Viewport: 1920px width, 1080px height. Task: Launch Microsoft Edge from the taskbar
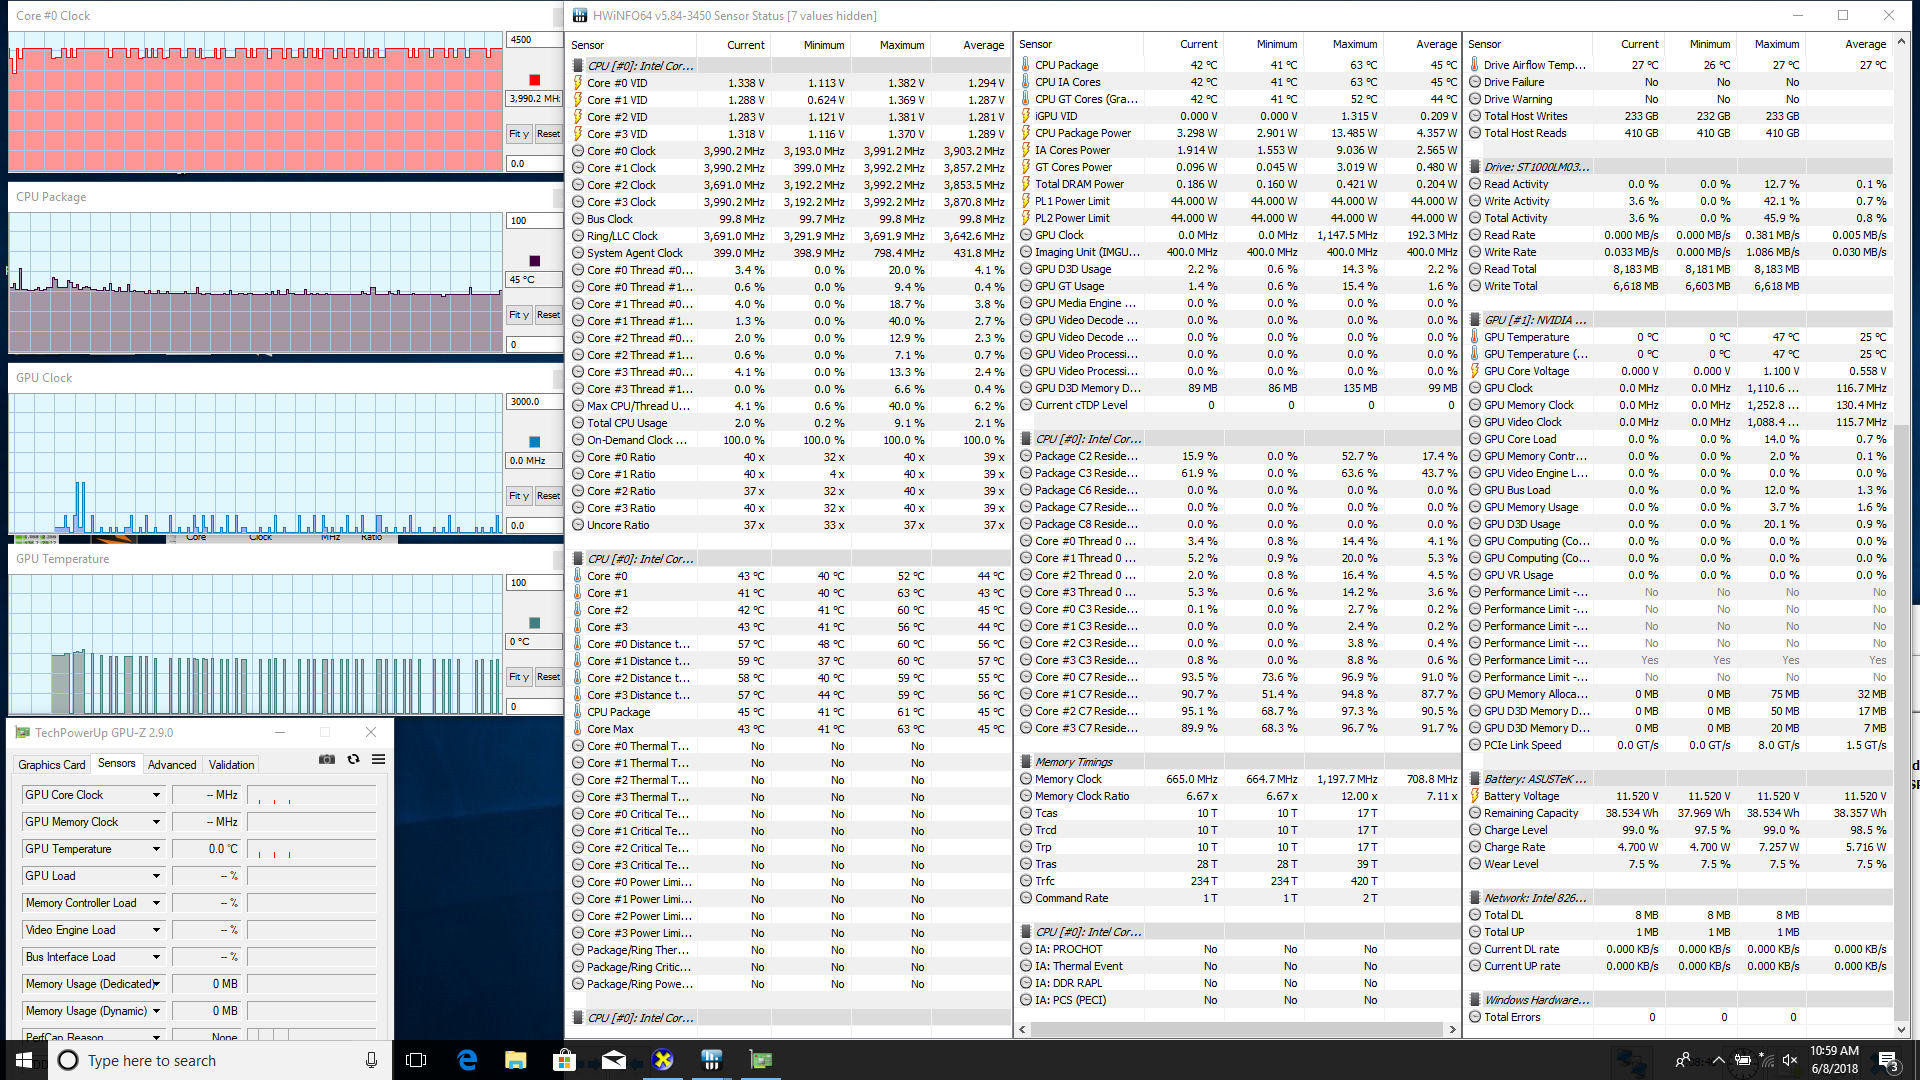tap(467, 1060)
